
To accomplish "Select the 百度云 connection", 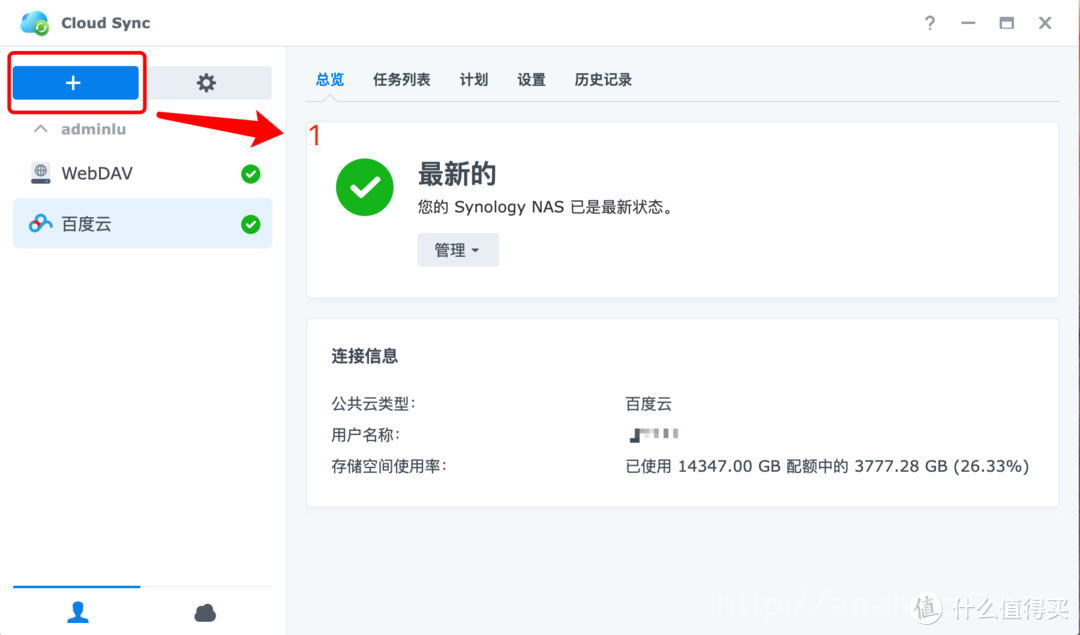I will point(143,224).
